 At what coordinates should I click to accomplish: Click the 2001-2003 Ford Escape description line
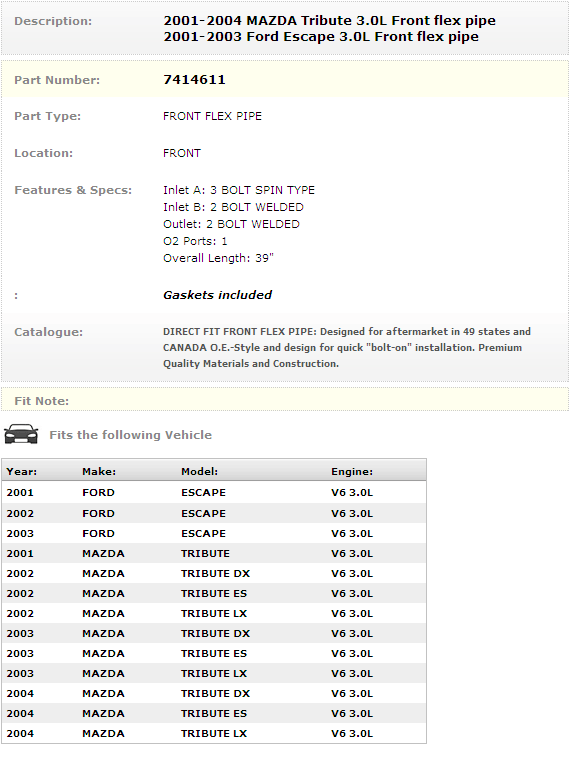coord(321,37)
